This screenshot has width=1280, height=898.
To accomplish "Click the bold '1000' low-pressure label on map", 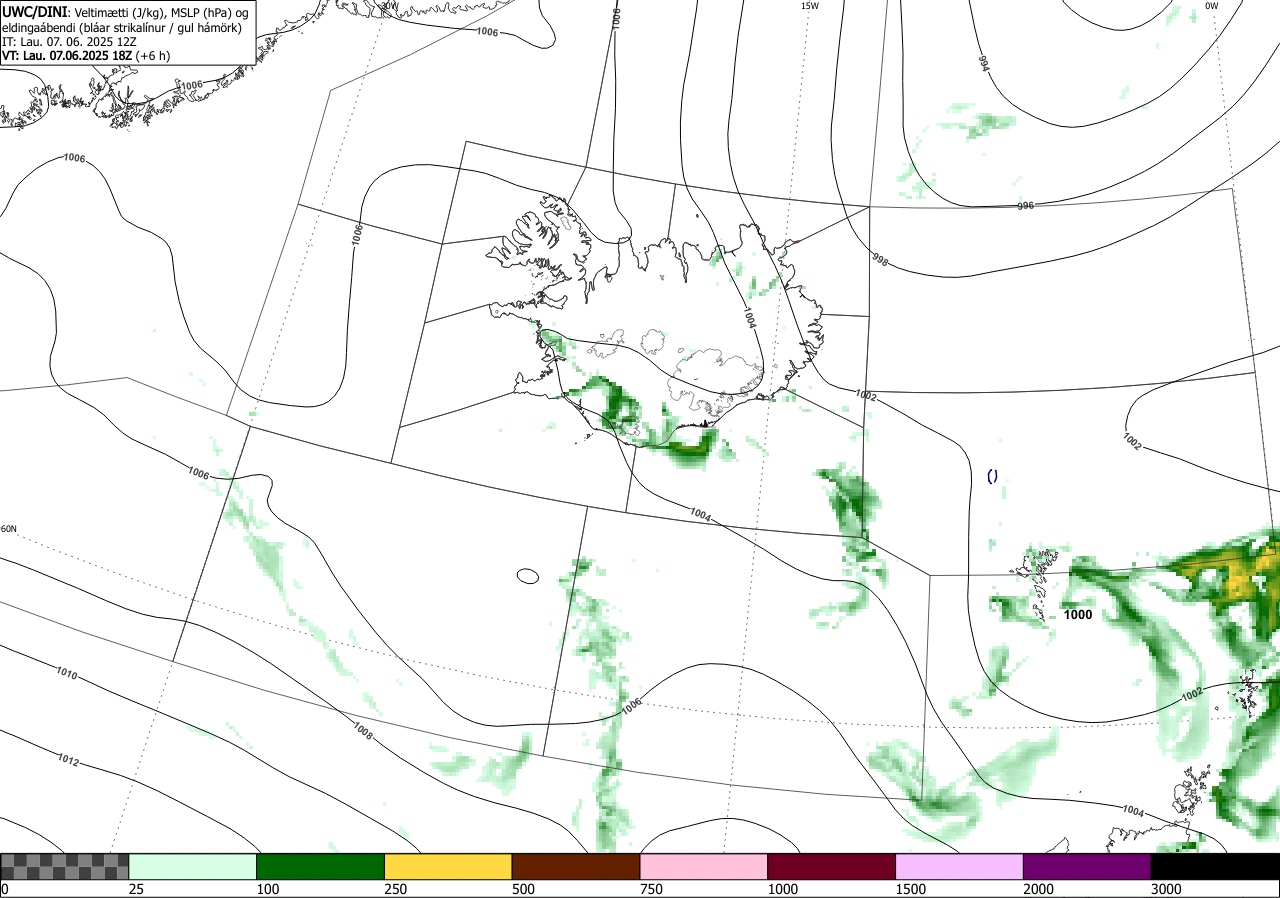I will tap(1077, 615).
